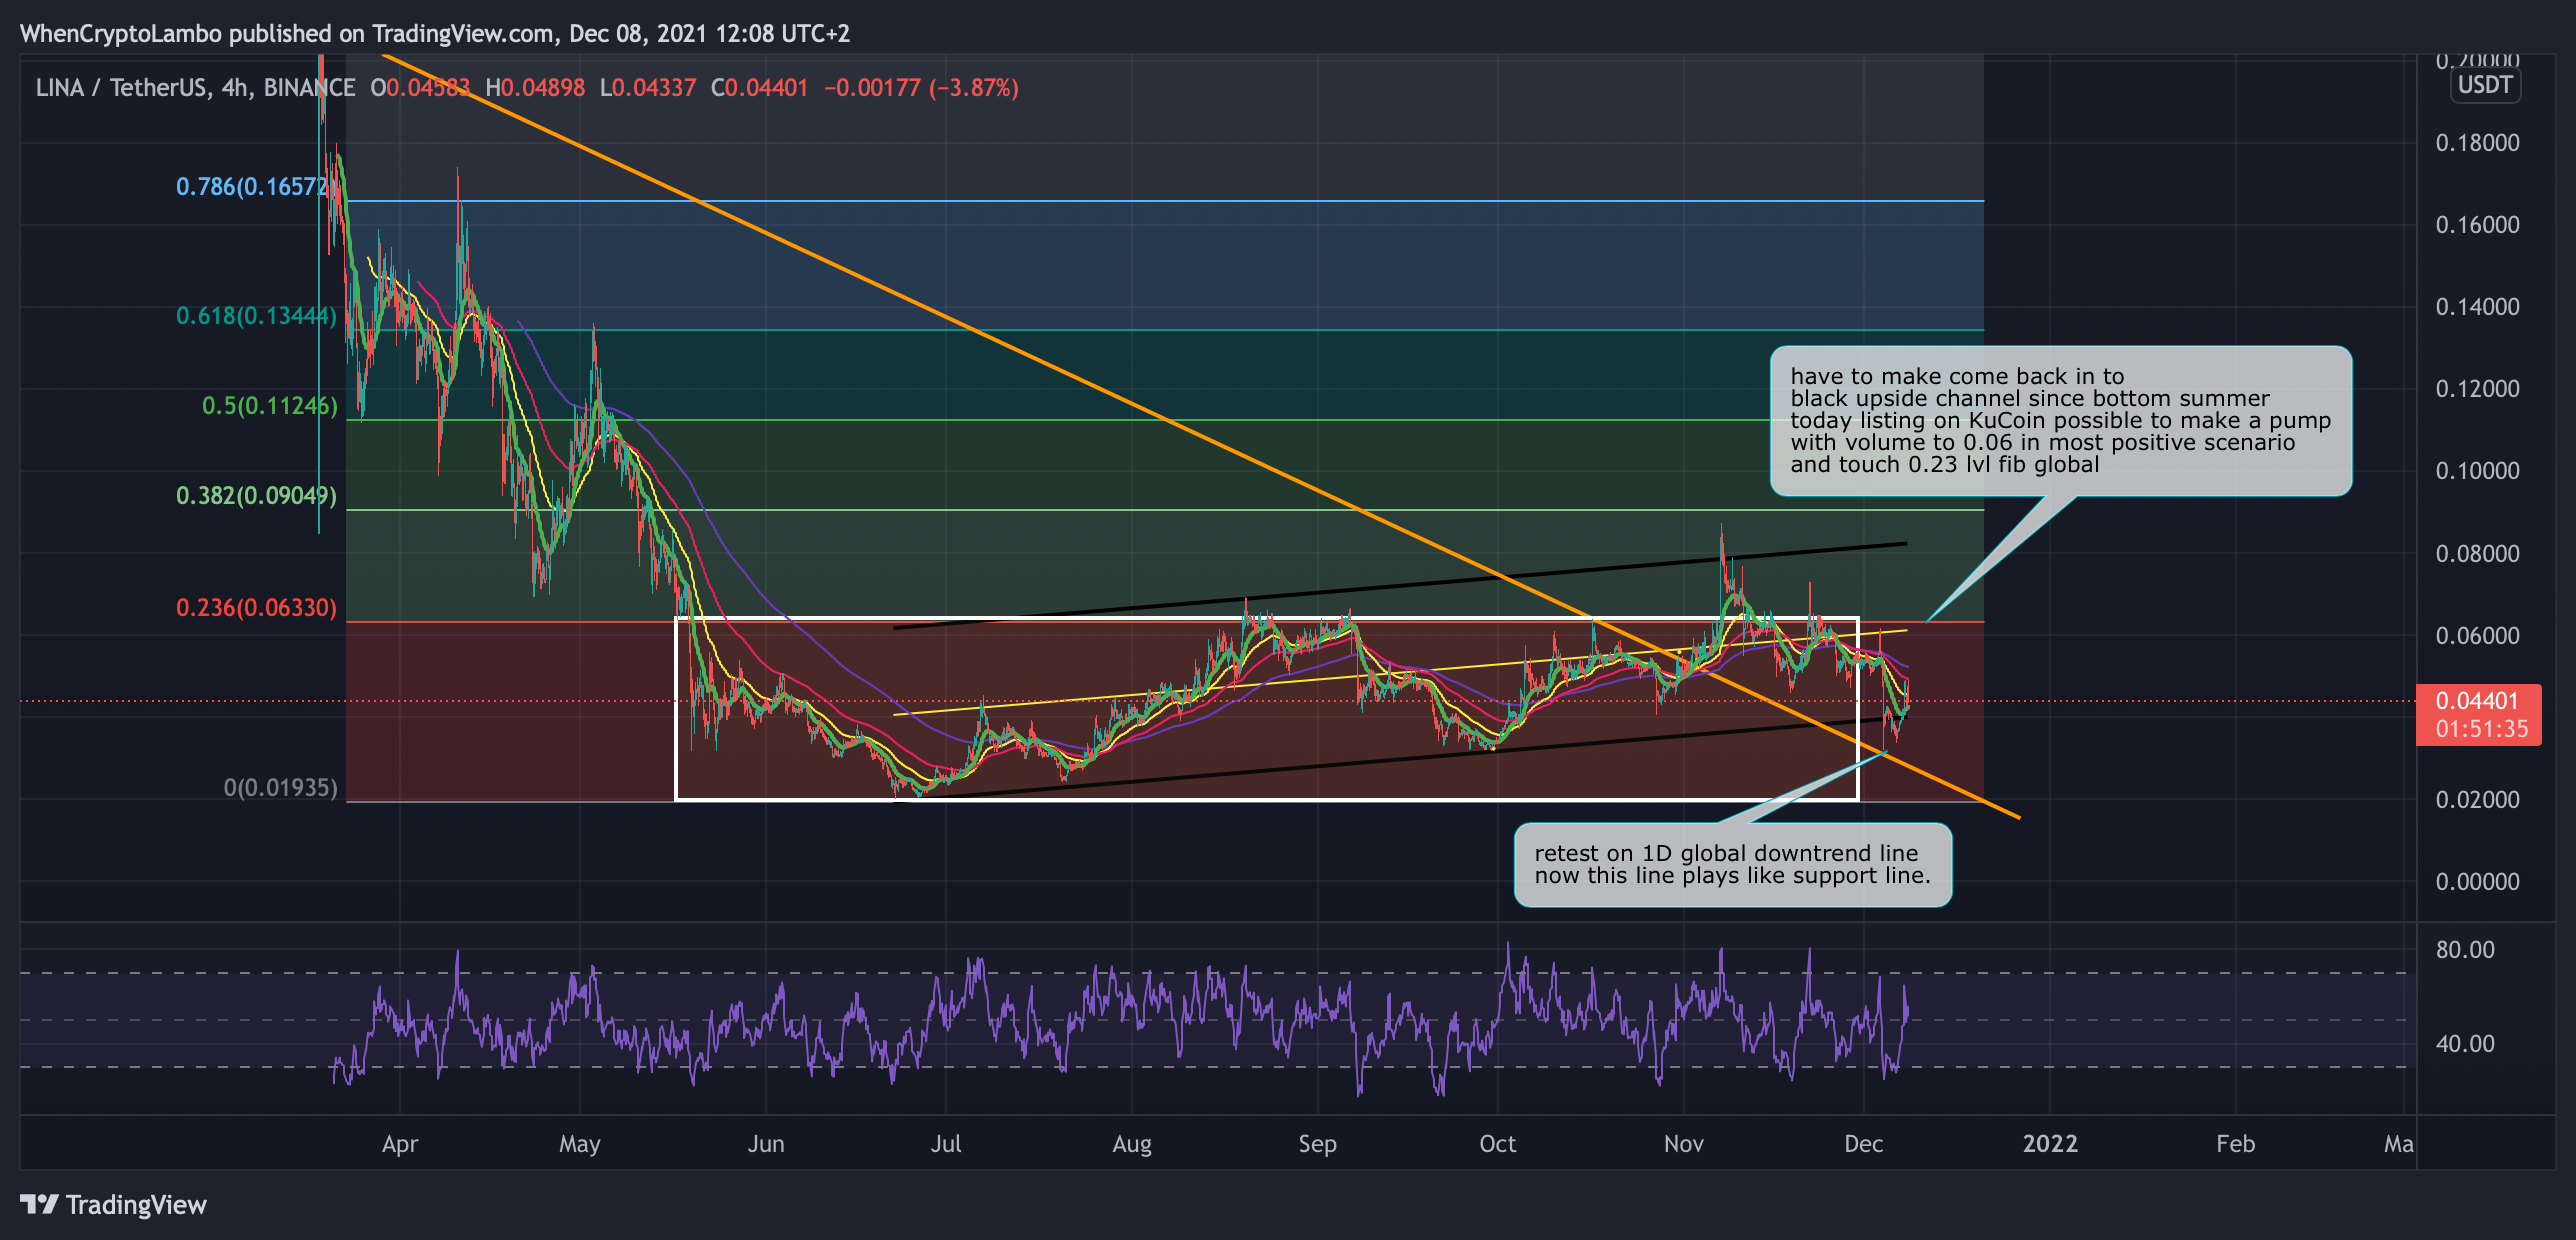
Task: Click the RSI 80.00 scale value
Action: [2466, 950]
